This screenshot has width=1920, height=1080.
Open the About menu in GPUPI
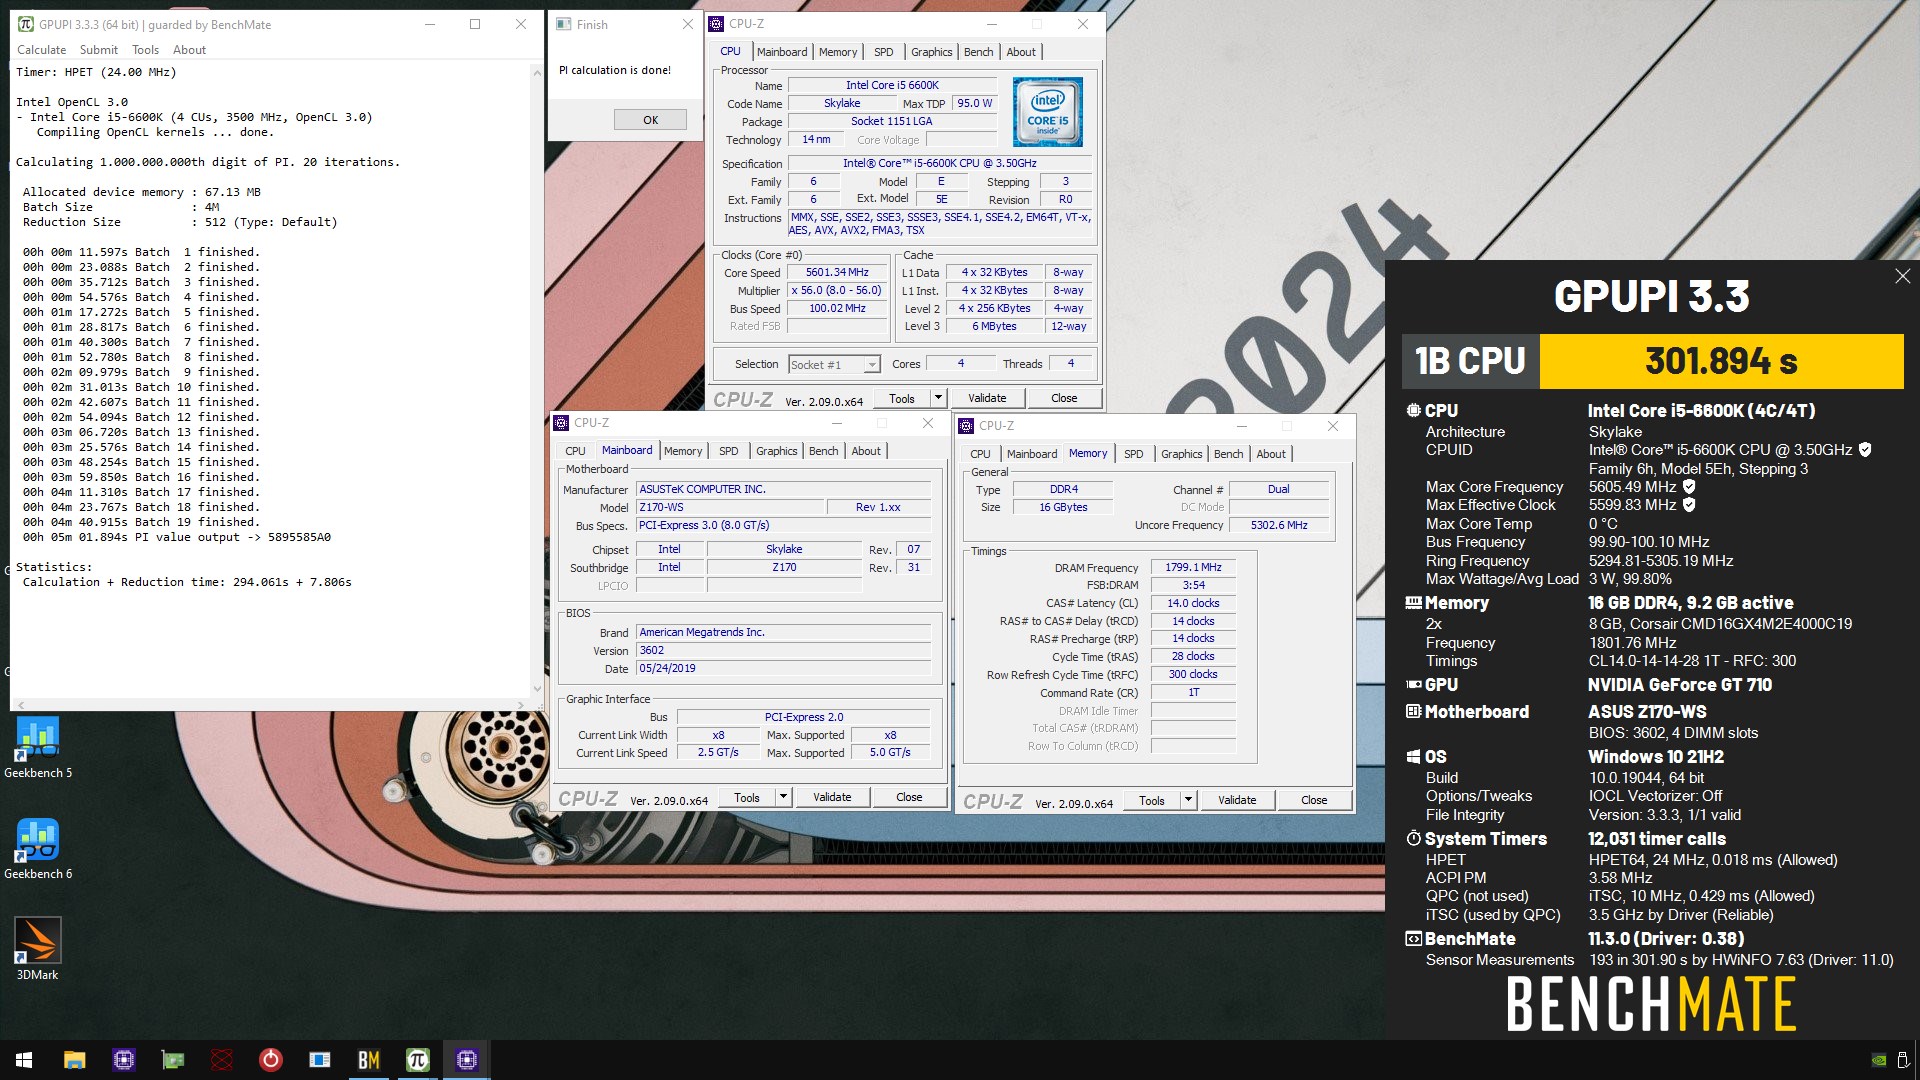(189, 50)
